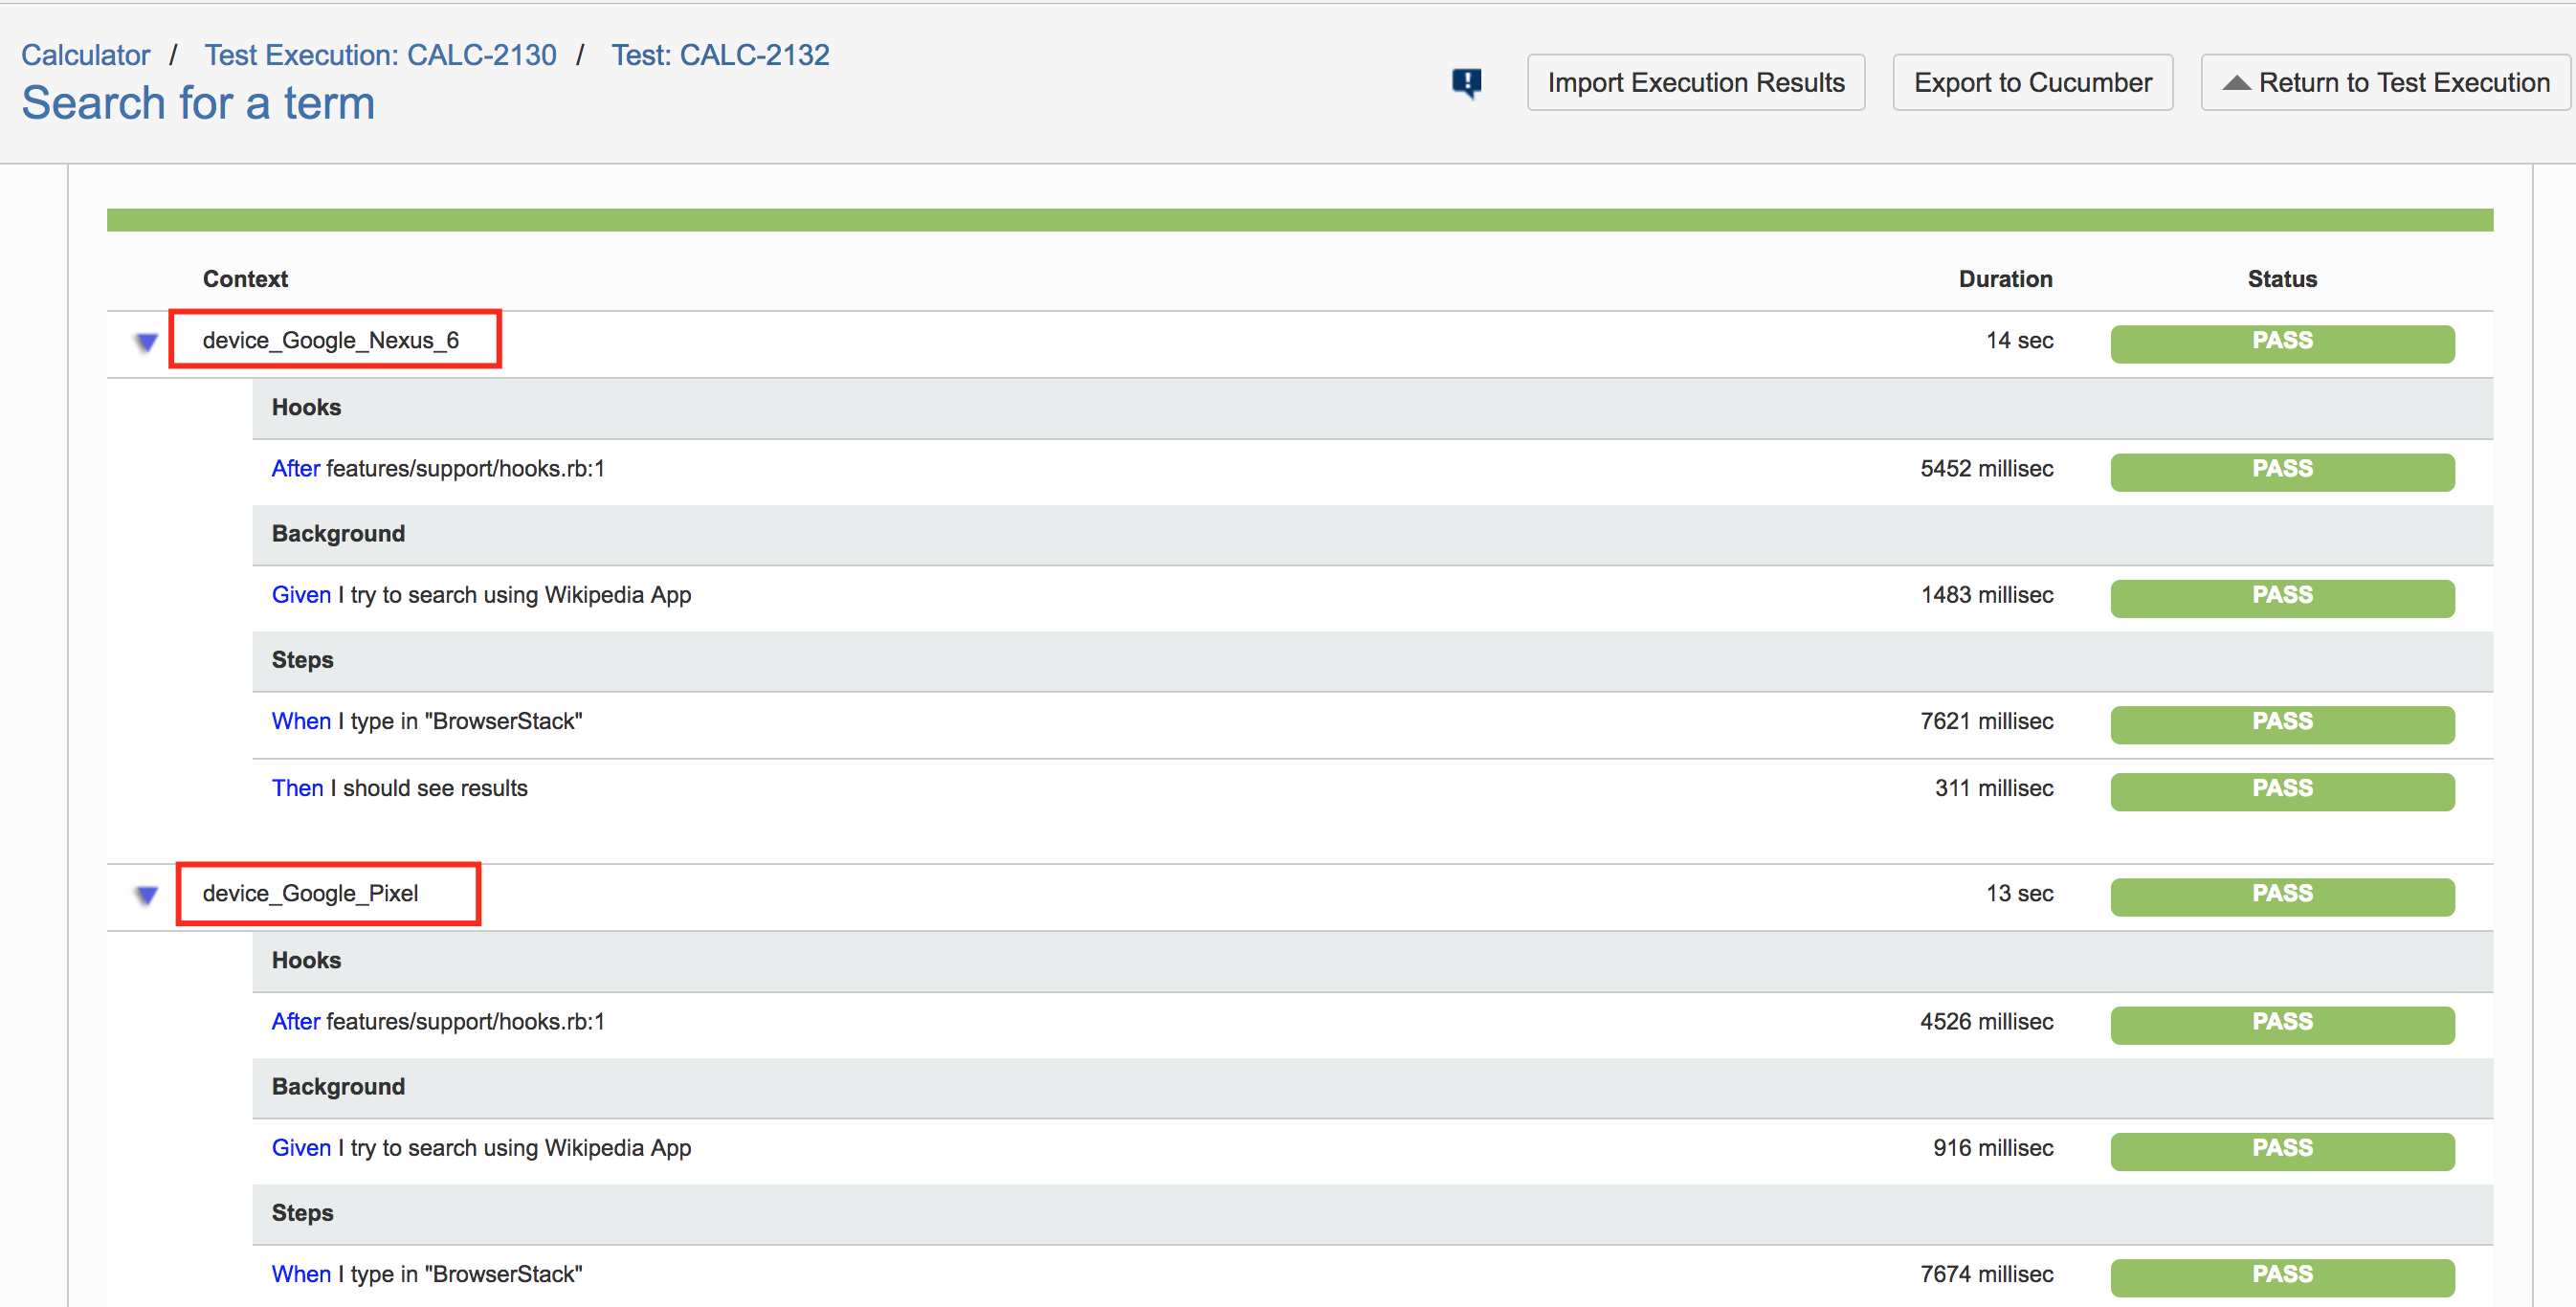Click the 5452 millisec duration value
The width and height of the screenshot is (2576, 1307).
pyautogui.click(x=1986, y=468)
